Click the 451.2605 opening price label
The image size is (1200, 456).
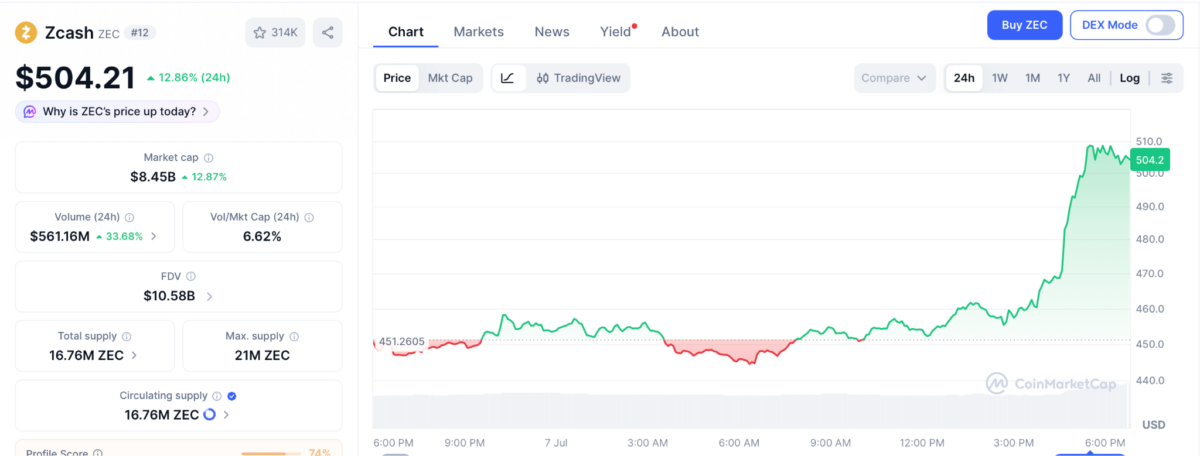pyautogui.click(x=400, y=341)
